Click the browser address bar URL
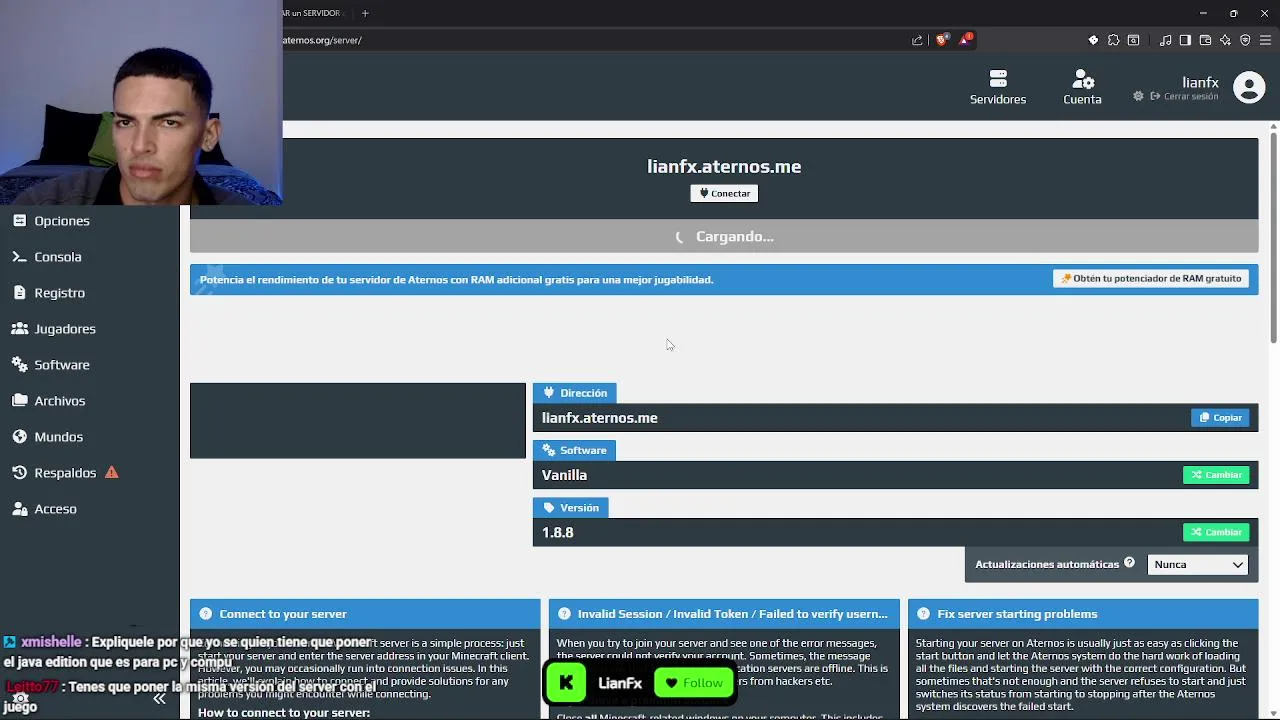This screenshot has width=1280, height=720. [322, 40]
